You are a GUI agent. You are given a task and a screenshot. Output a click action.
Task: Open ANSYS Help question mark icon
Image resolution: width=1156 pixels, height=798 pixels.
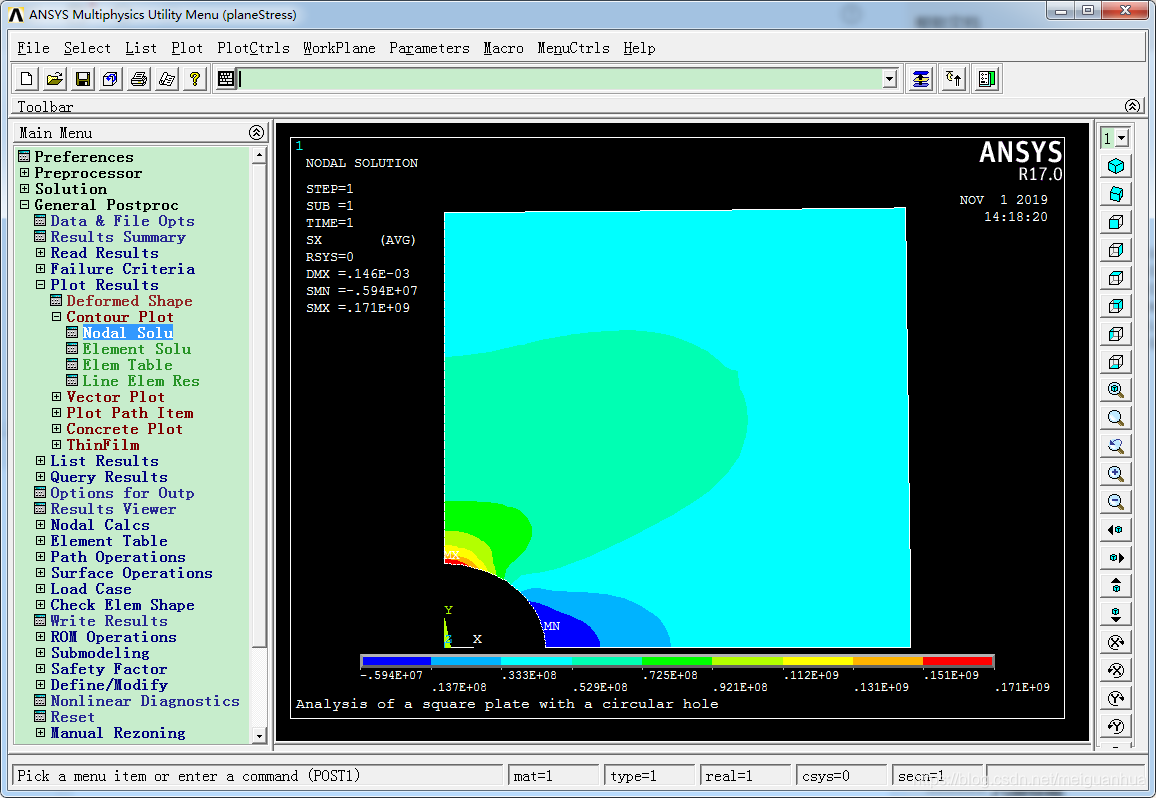(195, 79)
